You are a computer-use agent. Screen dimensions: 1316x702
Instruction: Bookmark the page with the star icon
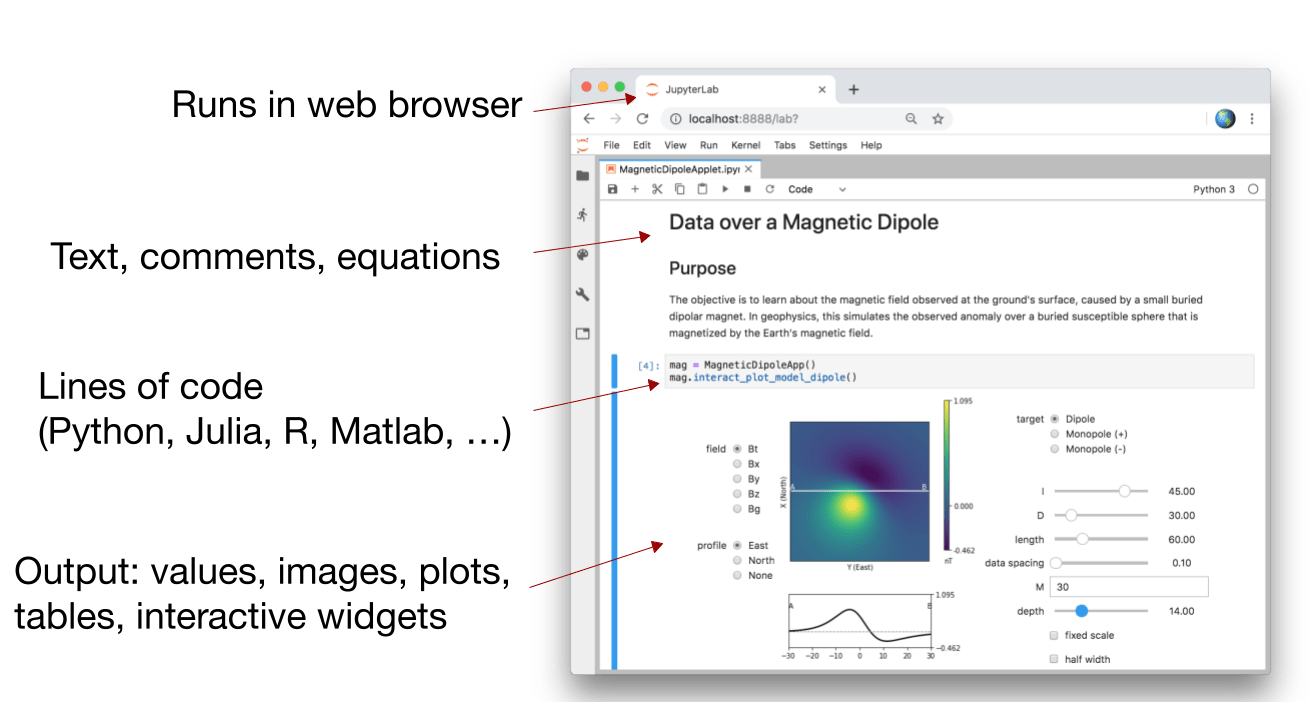point(937,118)
